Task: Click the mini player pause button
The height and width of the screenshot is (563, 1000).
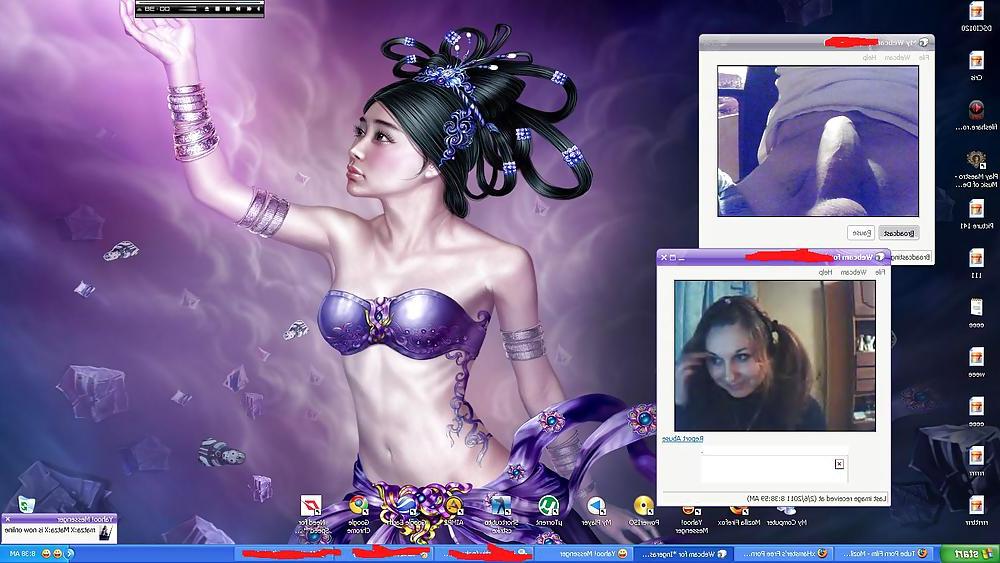Action: point(228,9)
